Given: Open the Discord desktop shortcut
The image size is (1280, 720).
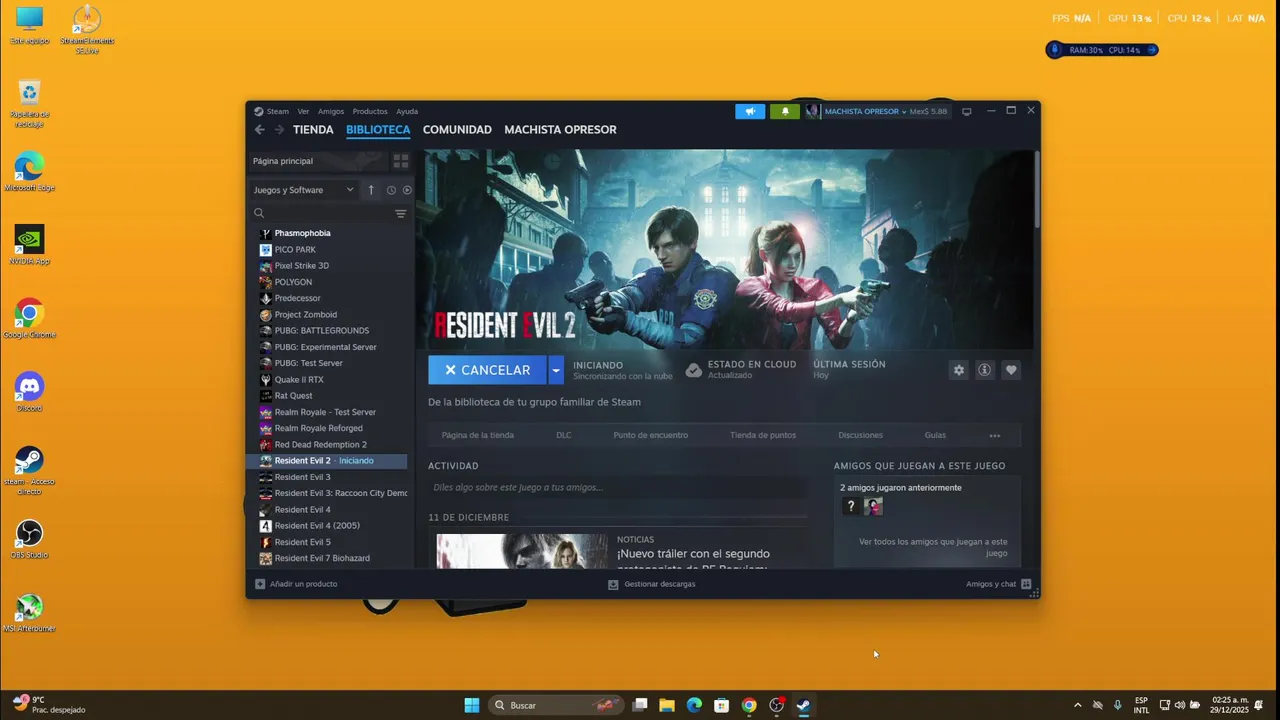Looking at the screenshot, I should pyautogui.click(x=29, y=392).
